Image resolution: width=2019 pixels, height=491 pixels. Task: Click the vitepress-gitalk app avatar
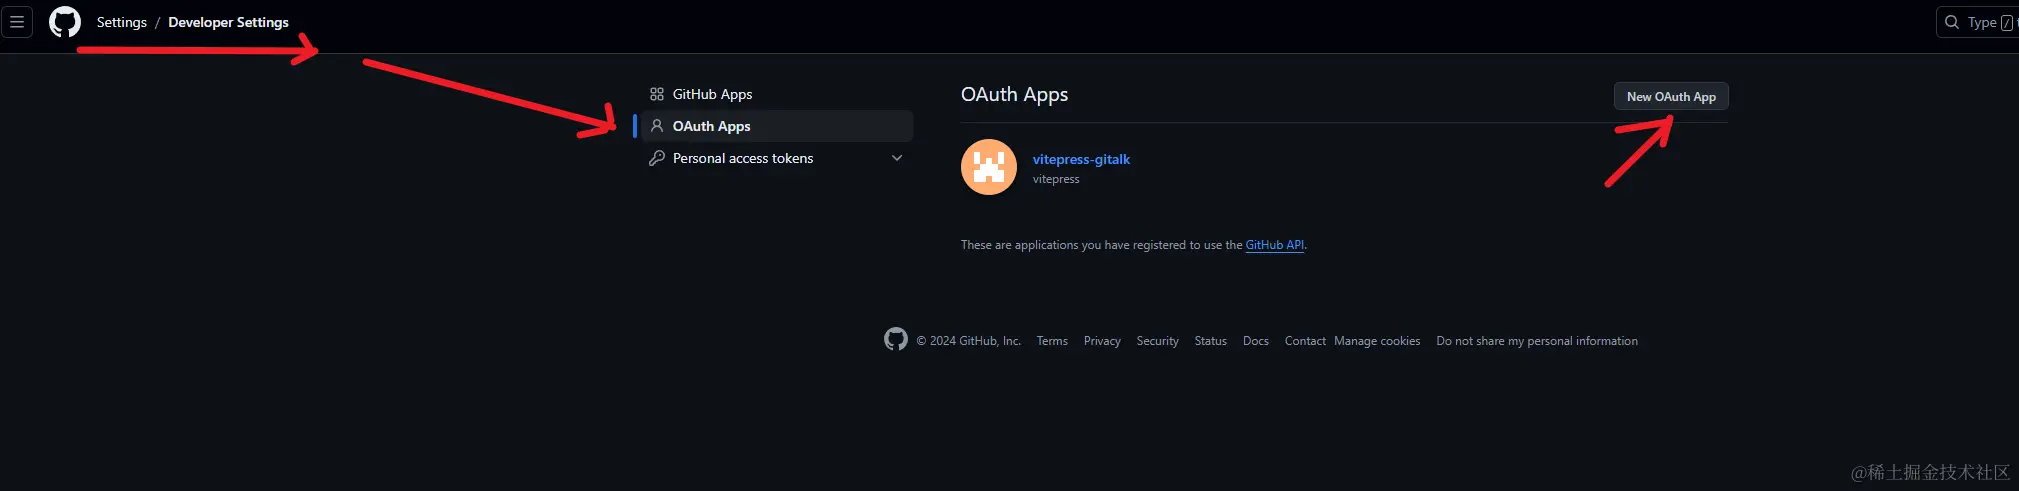[989, 167]
